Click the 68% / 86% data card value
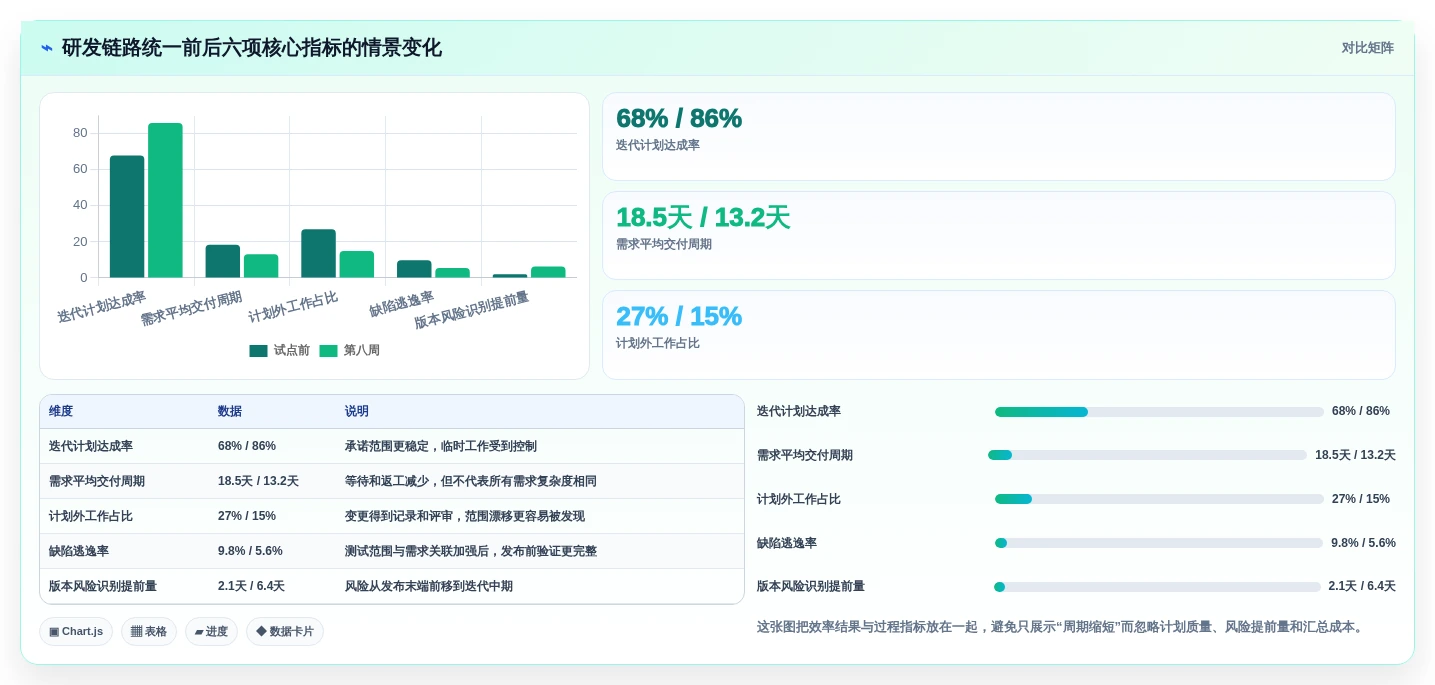This screenshot has height=685, width=1435. tap(679, 119)
